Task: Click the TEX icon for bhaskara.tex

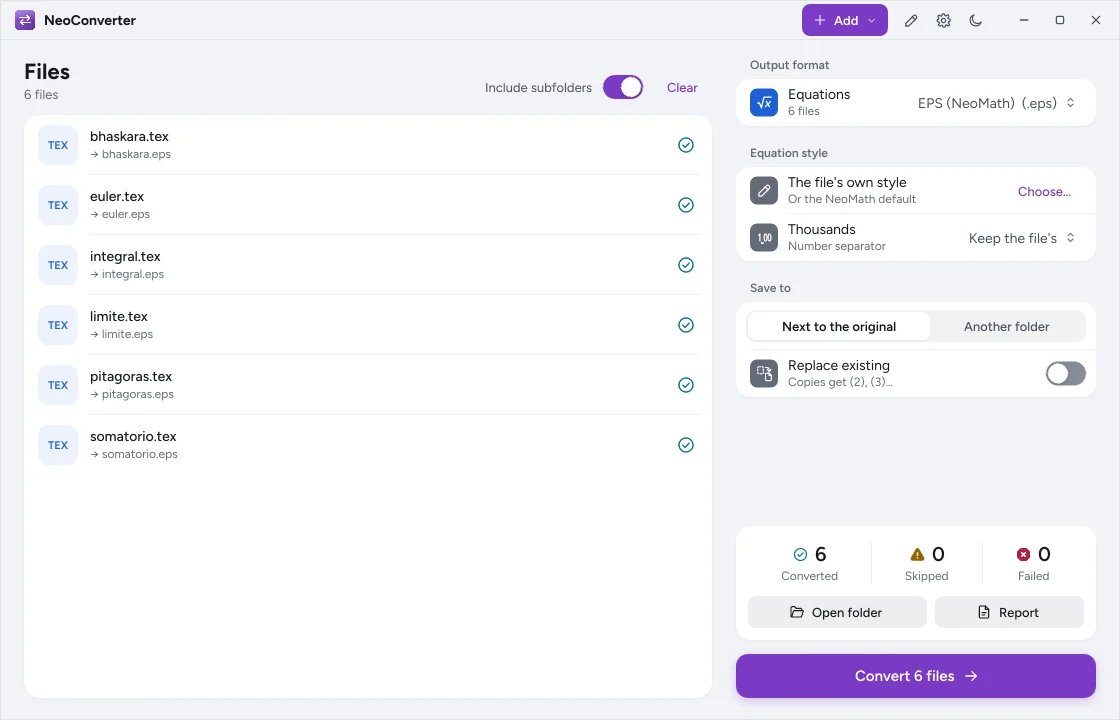Action: click(58, 145)
